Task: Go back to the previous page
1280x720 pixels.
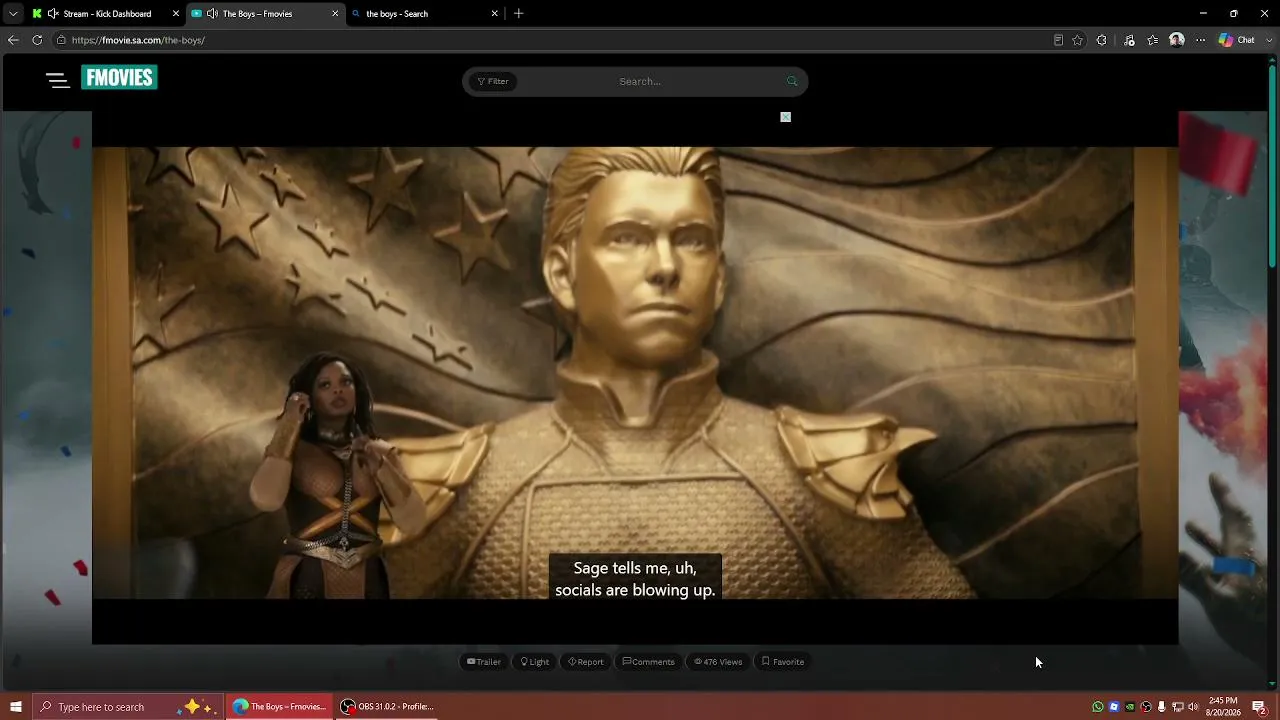Action: tap(13, 40)
